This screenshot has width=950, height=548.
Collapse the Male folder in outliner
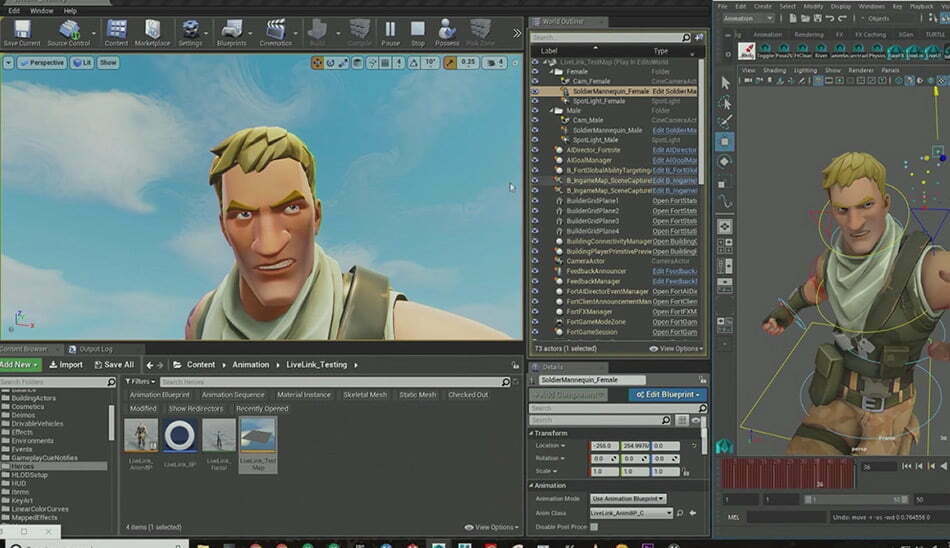552,111
